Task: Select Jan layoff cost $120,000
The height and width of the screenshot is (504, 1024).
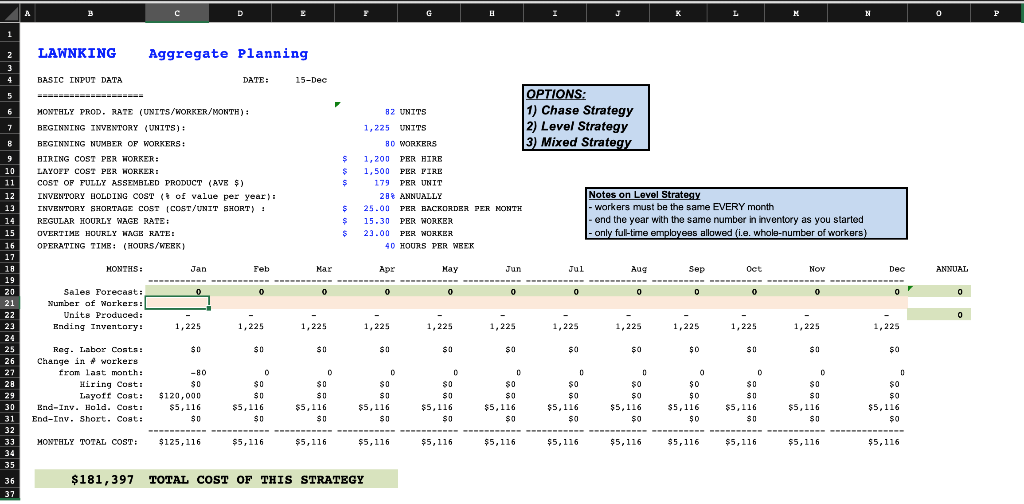Action: 180,396
